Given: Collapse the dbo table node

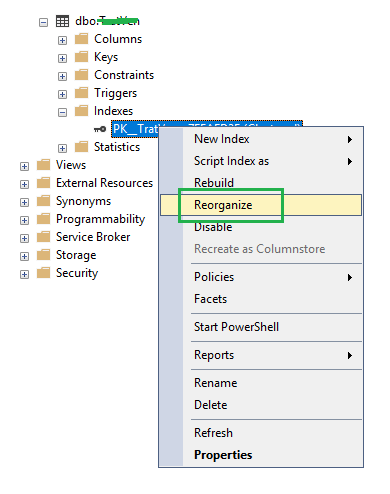Looking at the screenshot, I should [x=43, y=23].
